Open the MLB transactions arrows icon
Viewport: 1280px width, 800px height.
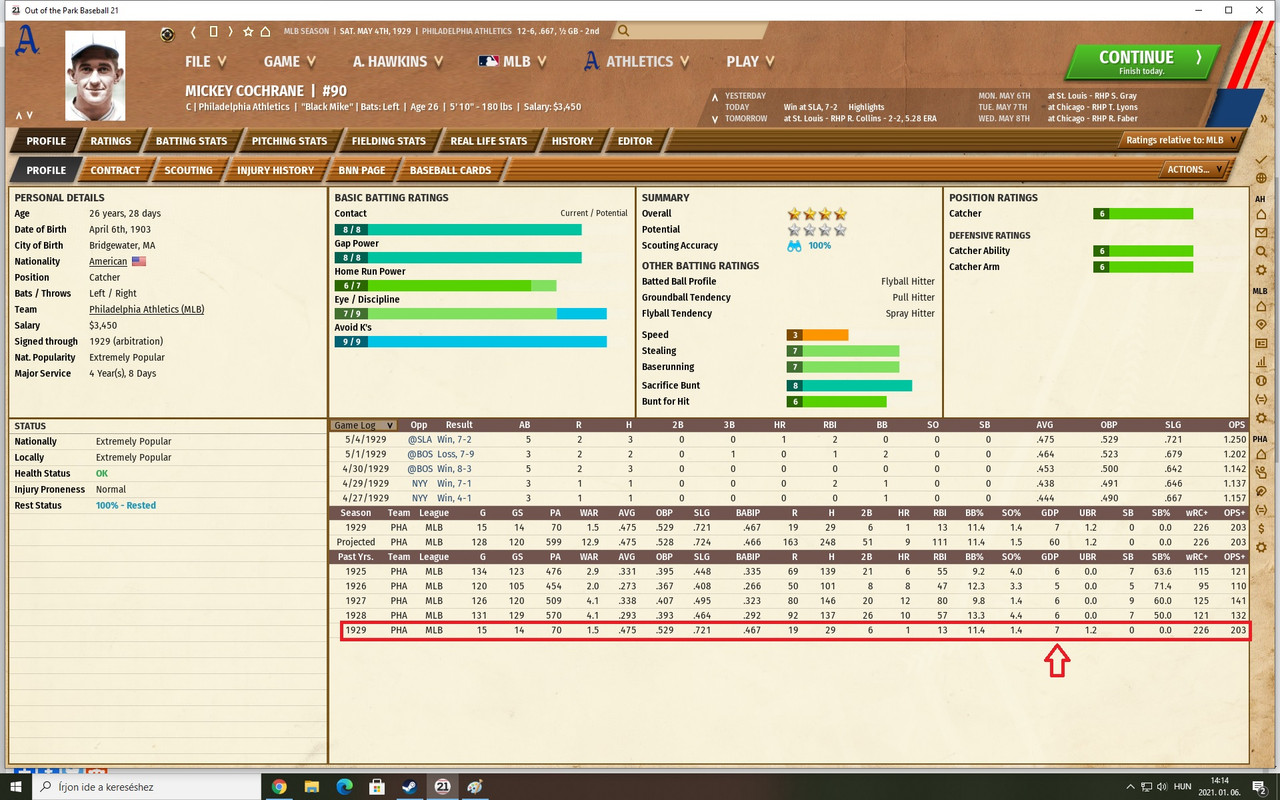(x=1262, y=399)
